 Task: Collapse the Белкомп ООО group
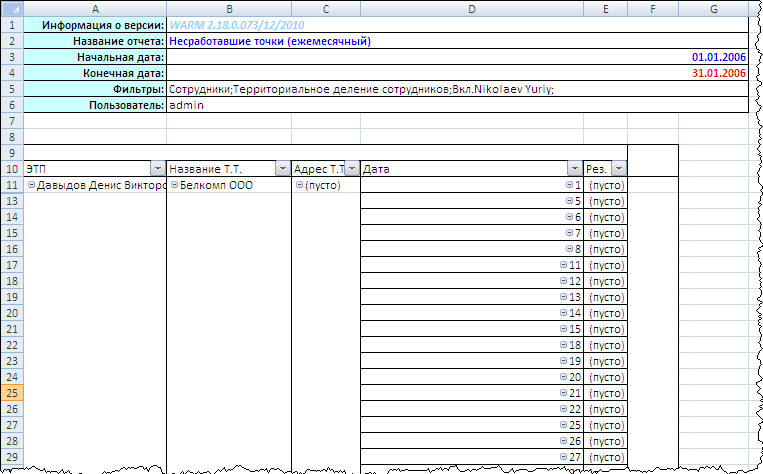pos(174,185)
